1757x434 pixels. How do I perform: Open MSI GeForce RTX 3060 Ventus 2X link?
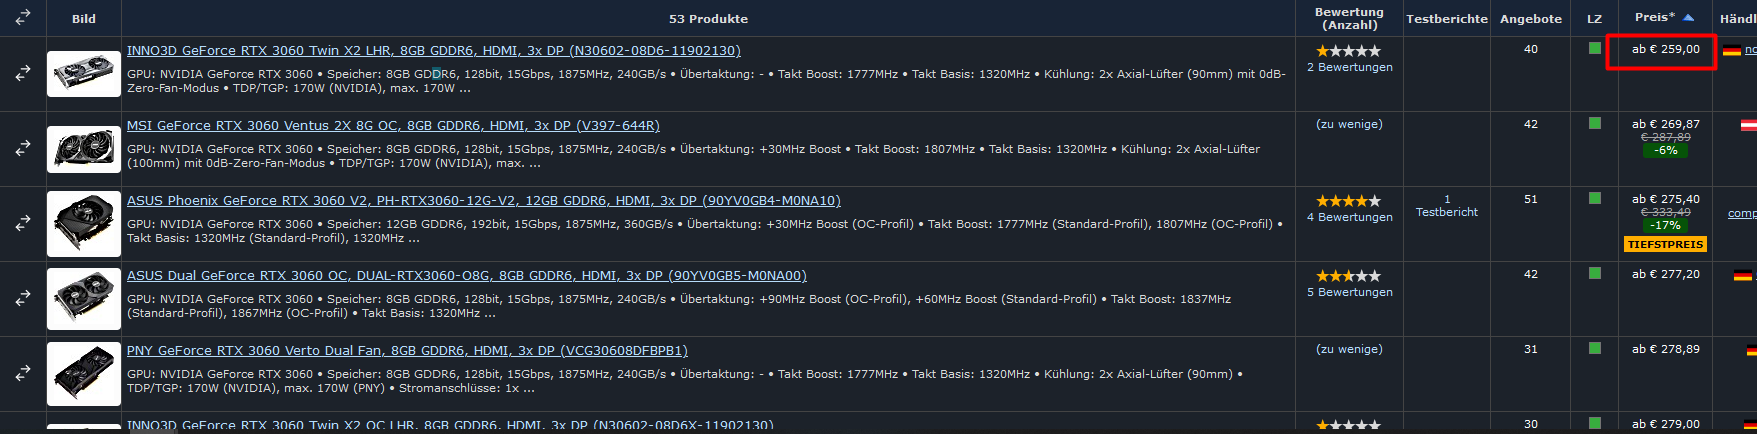(393, 125)
